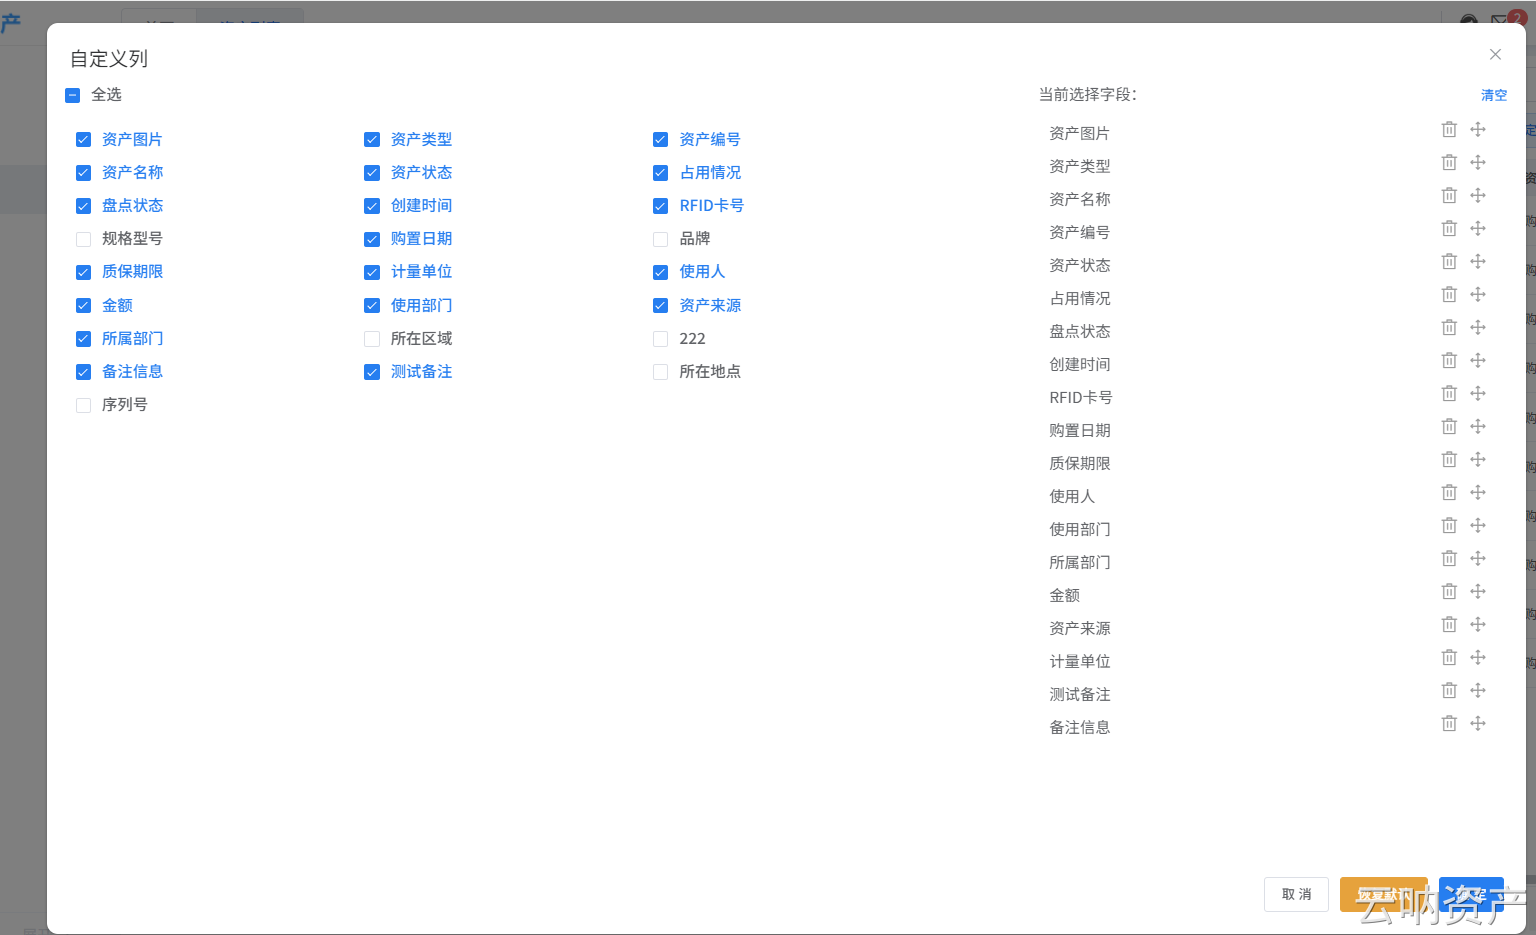This screenshot has width=1536, height=935.
Task: Select 创建时间 in the selected fields list
Action: 1080,364
